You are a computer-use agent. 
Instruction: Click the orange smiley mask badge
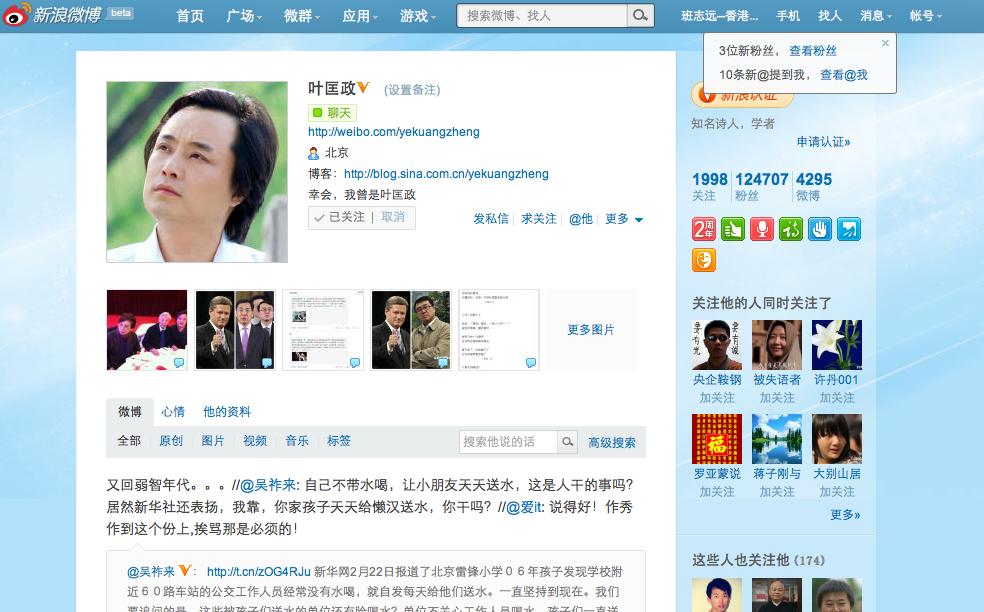(x=704, y=260)
